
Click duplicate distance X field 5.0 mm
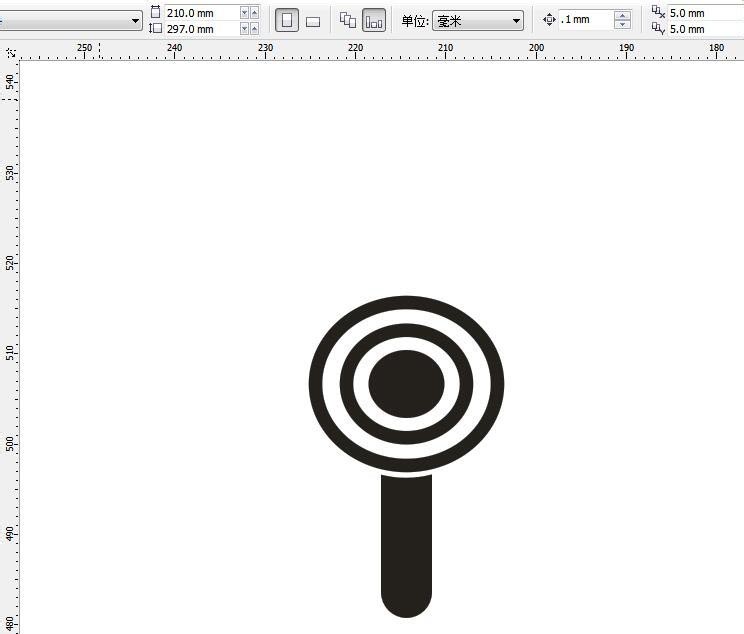[706, 13]
